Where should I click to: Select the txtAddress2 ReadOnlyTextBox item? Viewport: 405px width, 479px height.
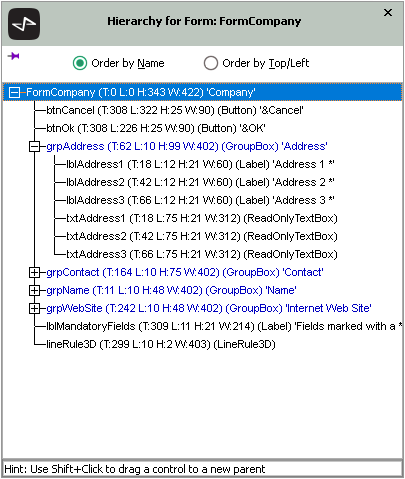[x=202, y=236]
